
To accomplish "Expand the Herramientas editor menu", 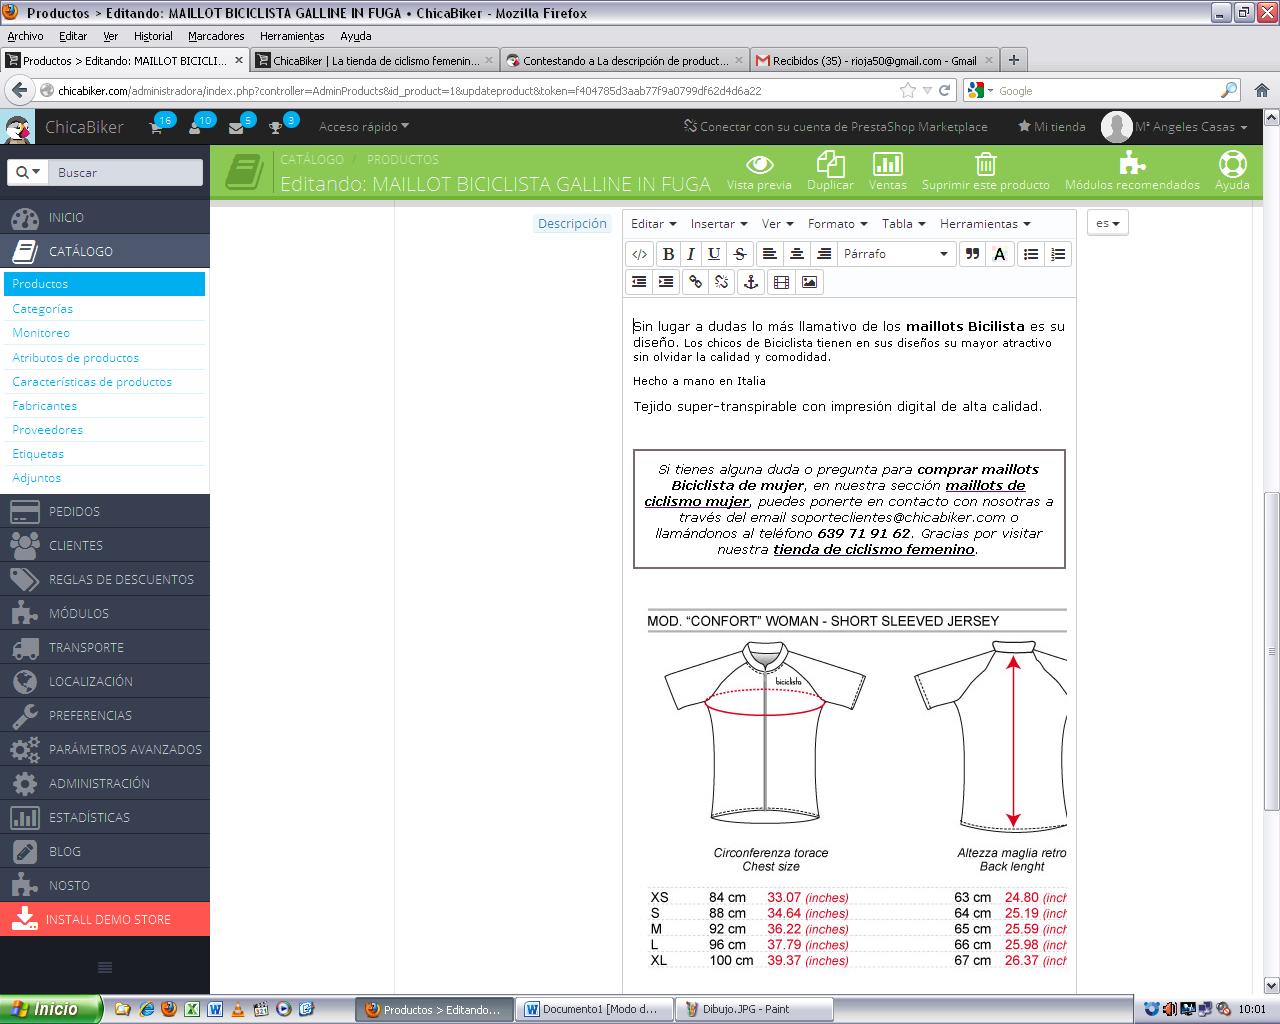I will (985, 224).
